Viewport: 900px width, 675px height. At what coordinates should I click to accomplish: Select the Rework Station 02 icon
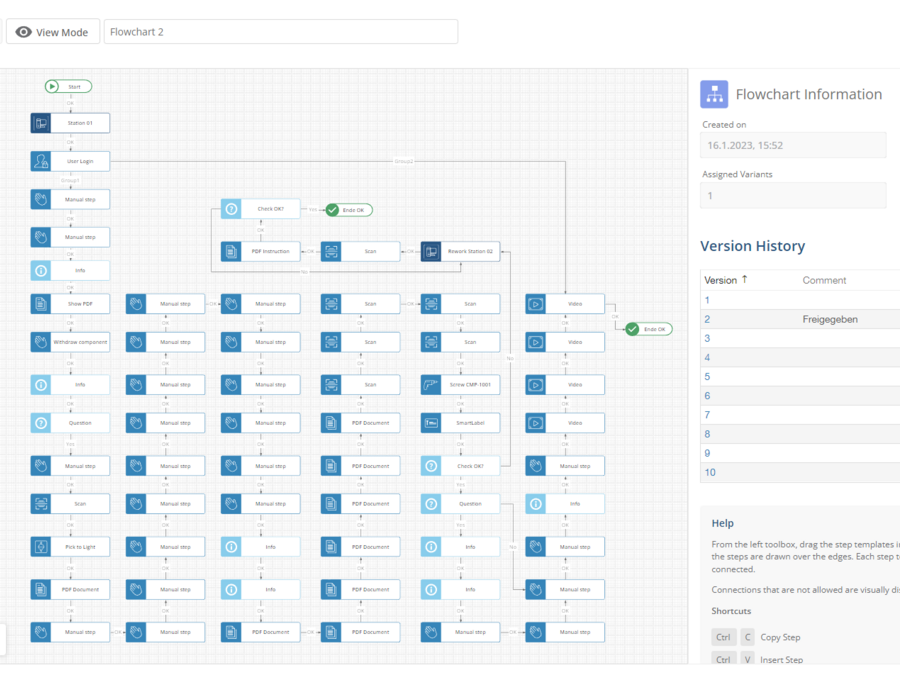[431, 251]
